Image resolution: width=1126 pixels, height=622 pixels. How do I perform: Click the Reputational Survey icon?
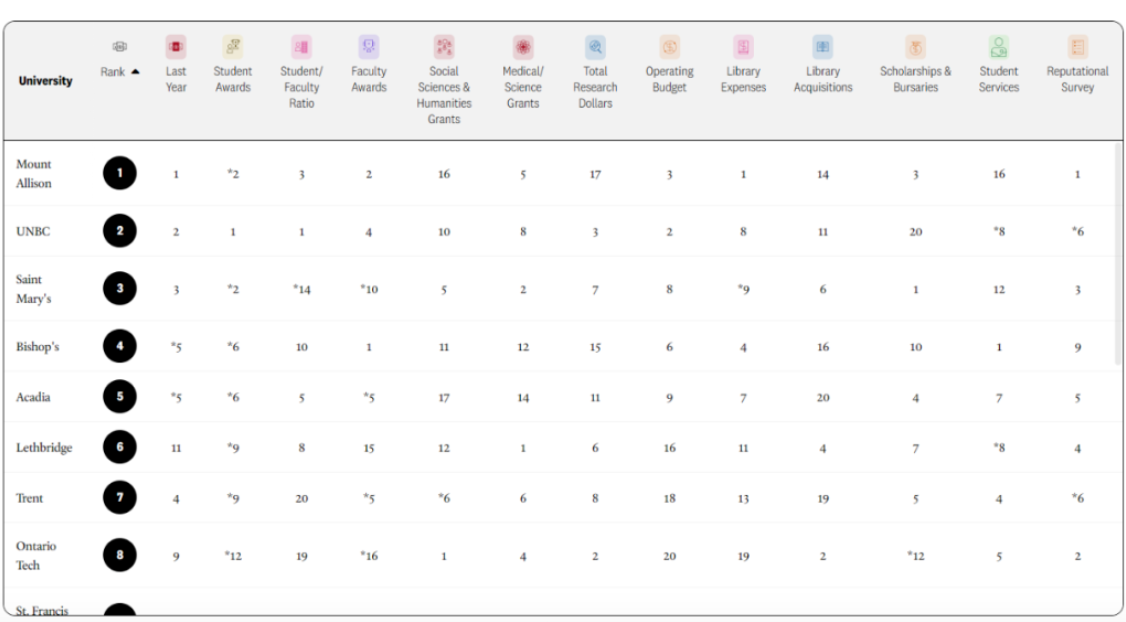(x=1077, y=46)
